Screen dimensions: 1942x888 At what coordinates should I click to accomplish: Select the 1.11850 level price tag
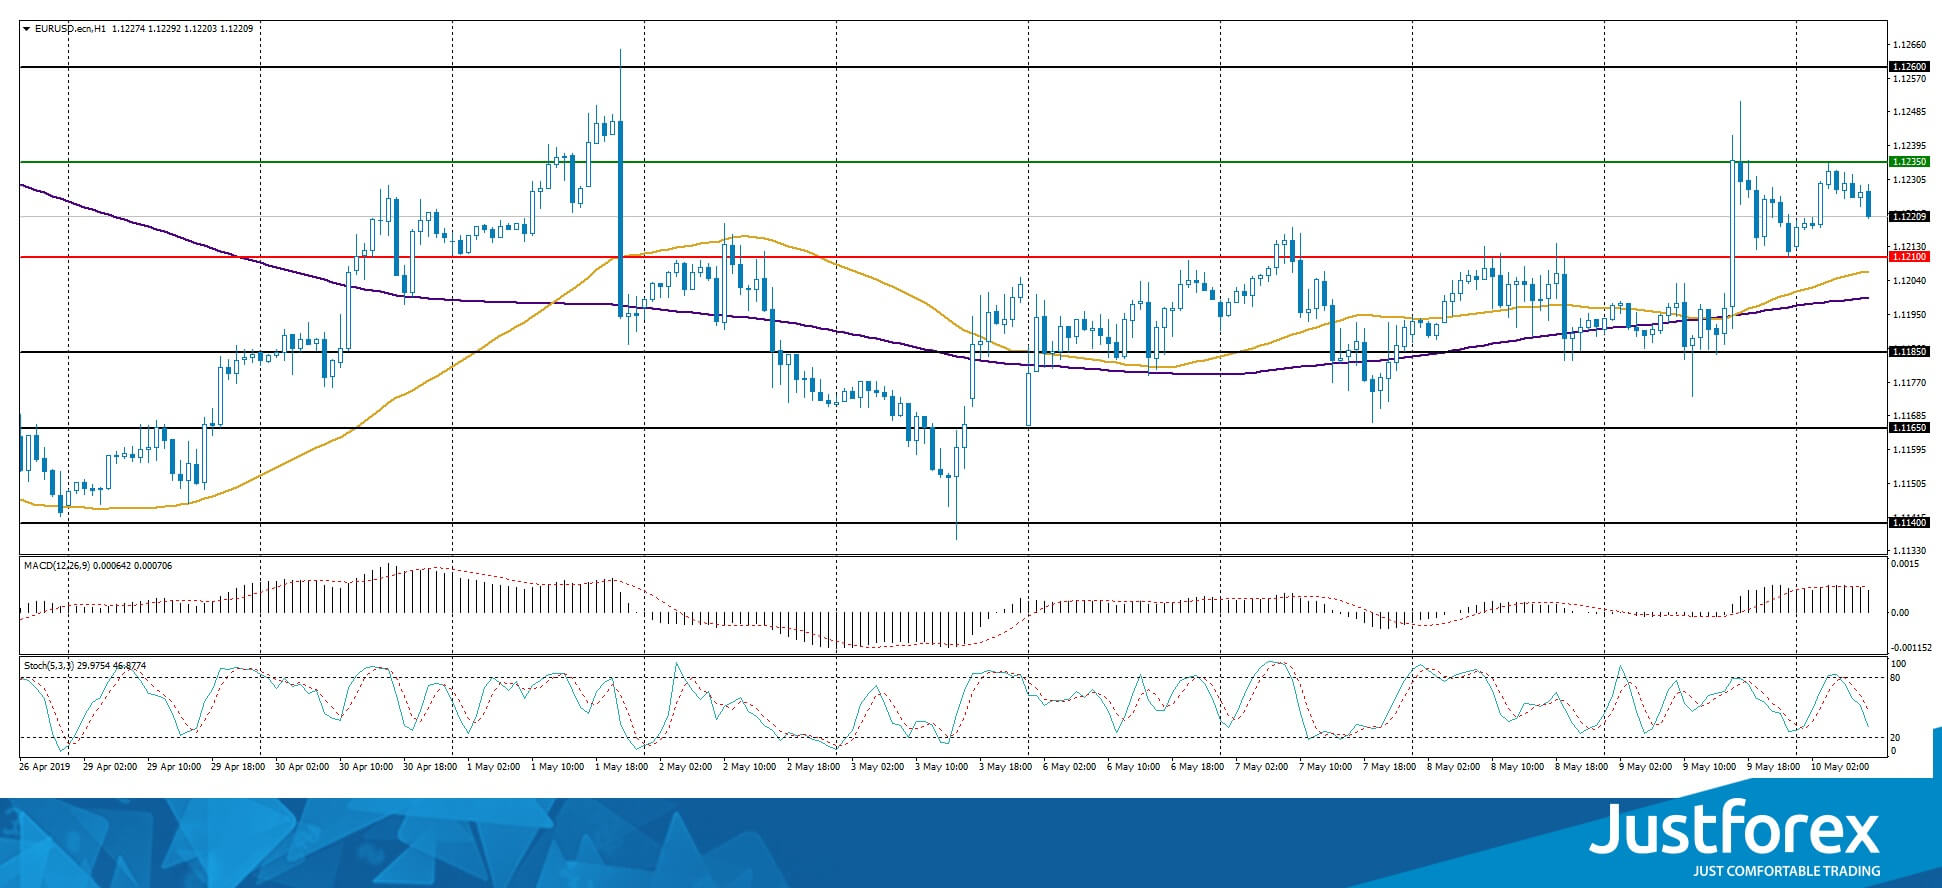coord(1909,352)
